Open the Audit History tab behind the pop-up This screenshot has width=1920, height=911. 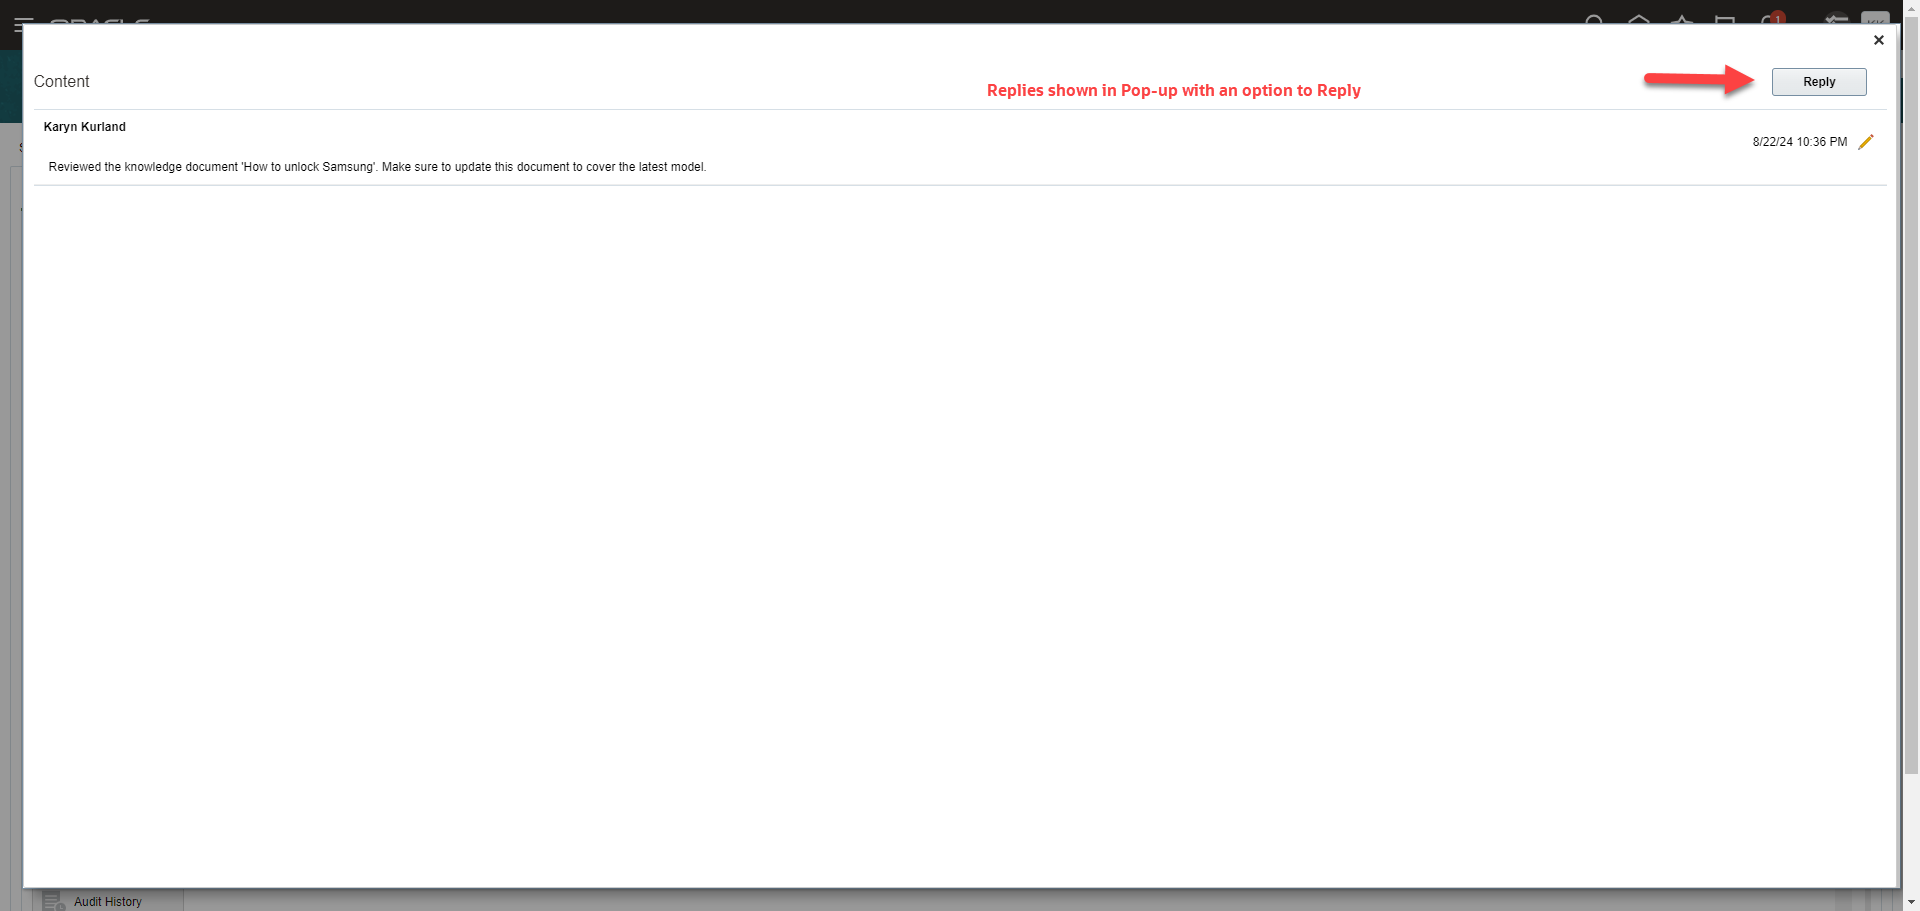click(x=108, y=901)
